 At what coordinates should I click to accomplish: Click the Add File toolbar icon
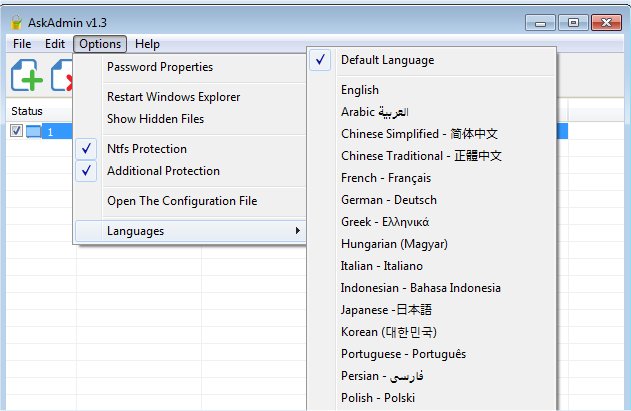(27, 76)
